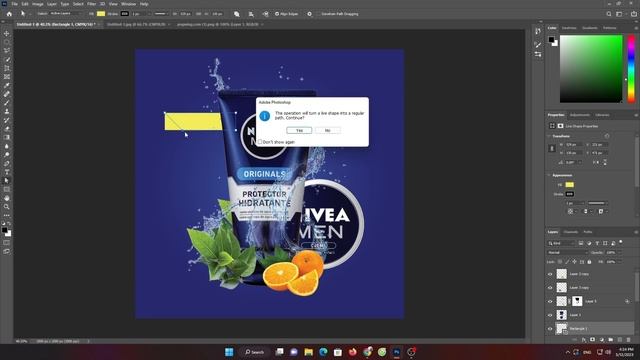Screen dimensions: 640x360
Task: Click yellow Fill swatch in options bar
Action: tap(101, 14)
